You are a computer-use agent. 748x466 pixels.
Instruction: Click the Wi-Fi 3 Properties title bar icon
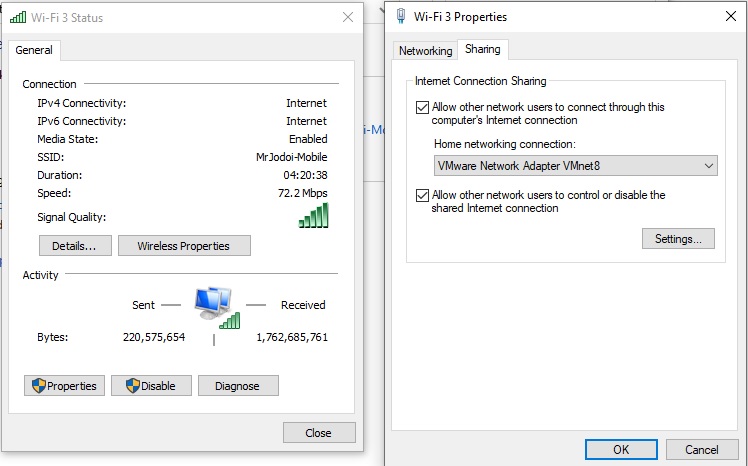click(x=401, y=16)
